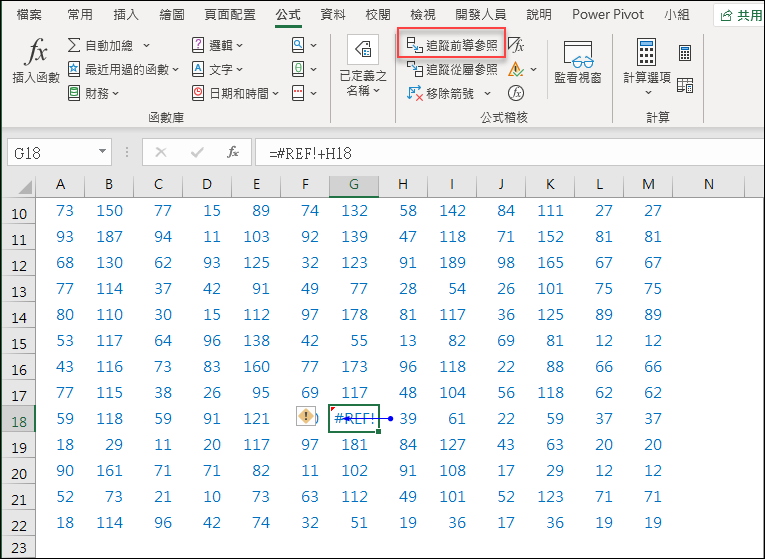This screenshot has height=559, width=765.
Task: Click Trace Dependents button
Action: click(x=452, y=69)
